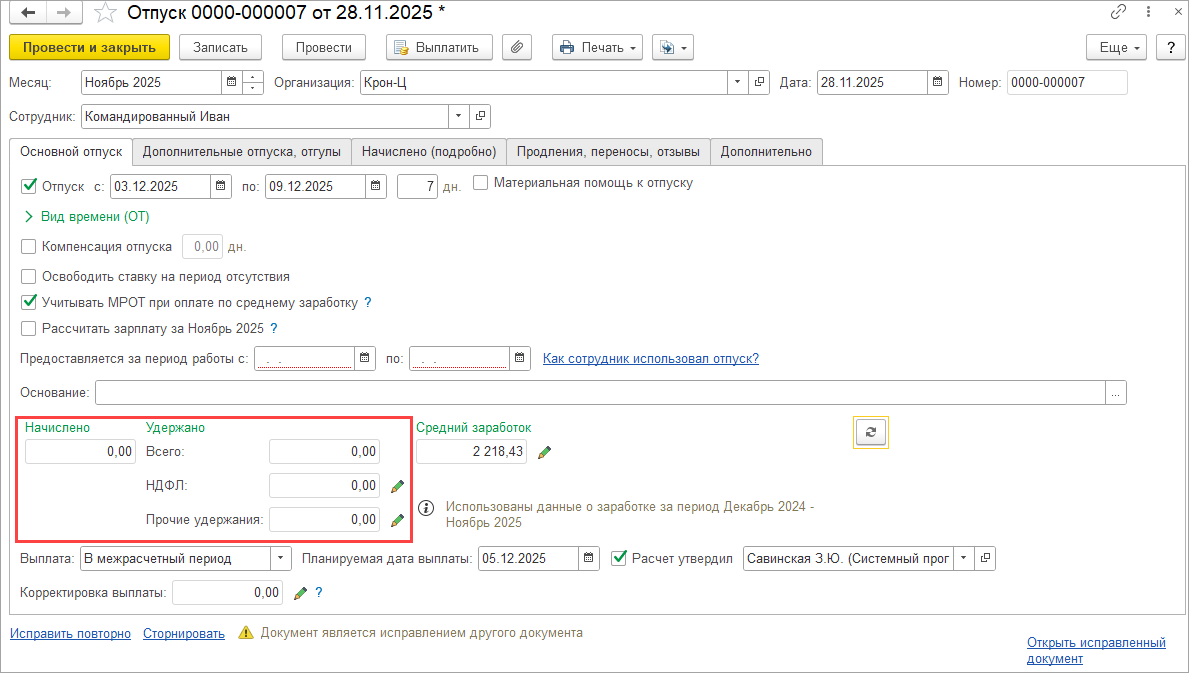1189x673 pixels.
Task: Open the Печать dropdown menu
Action: coord(598,47)
